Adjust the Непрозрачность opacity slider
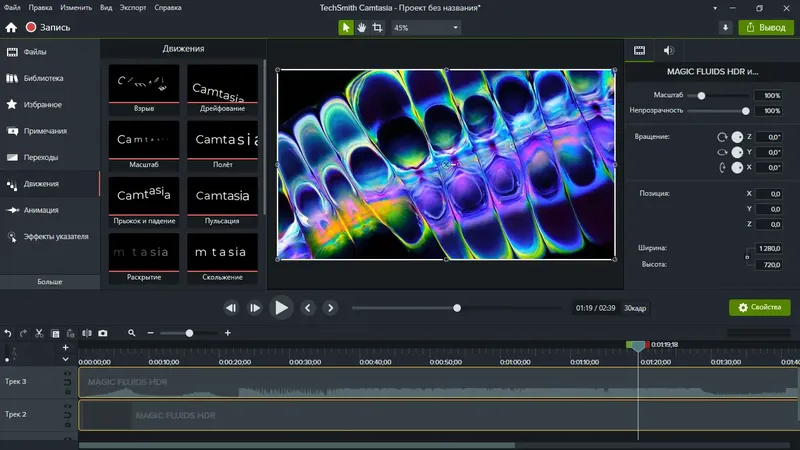The image size is (800, 450). (x=745, y=111)
